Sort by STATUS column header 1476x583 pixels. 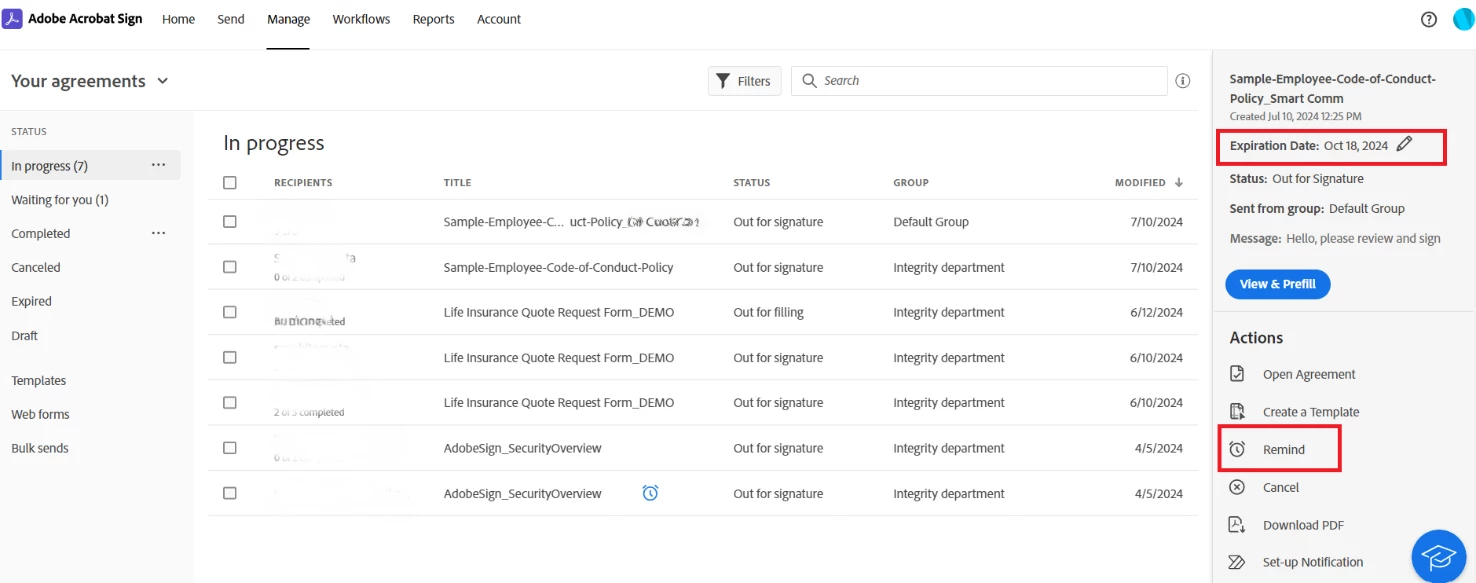(752, 183)
